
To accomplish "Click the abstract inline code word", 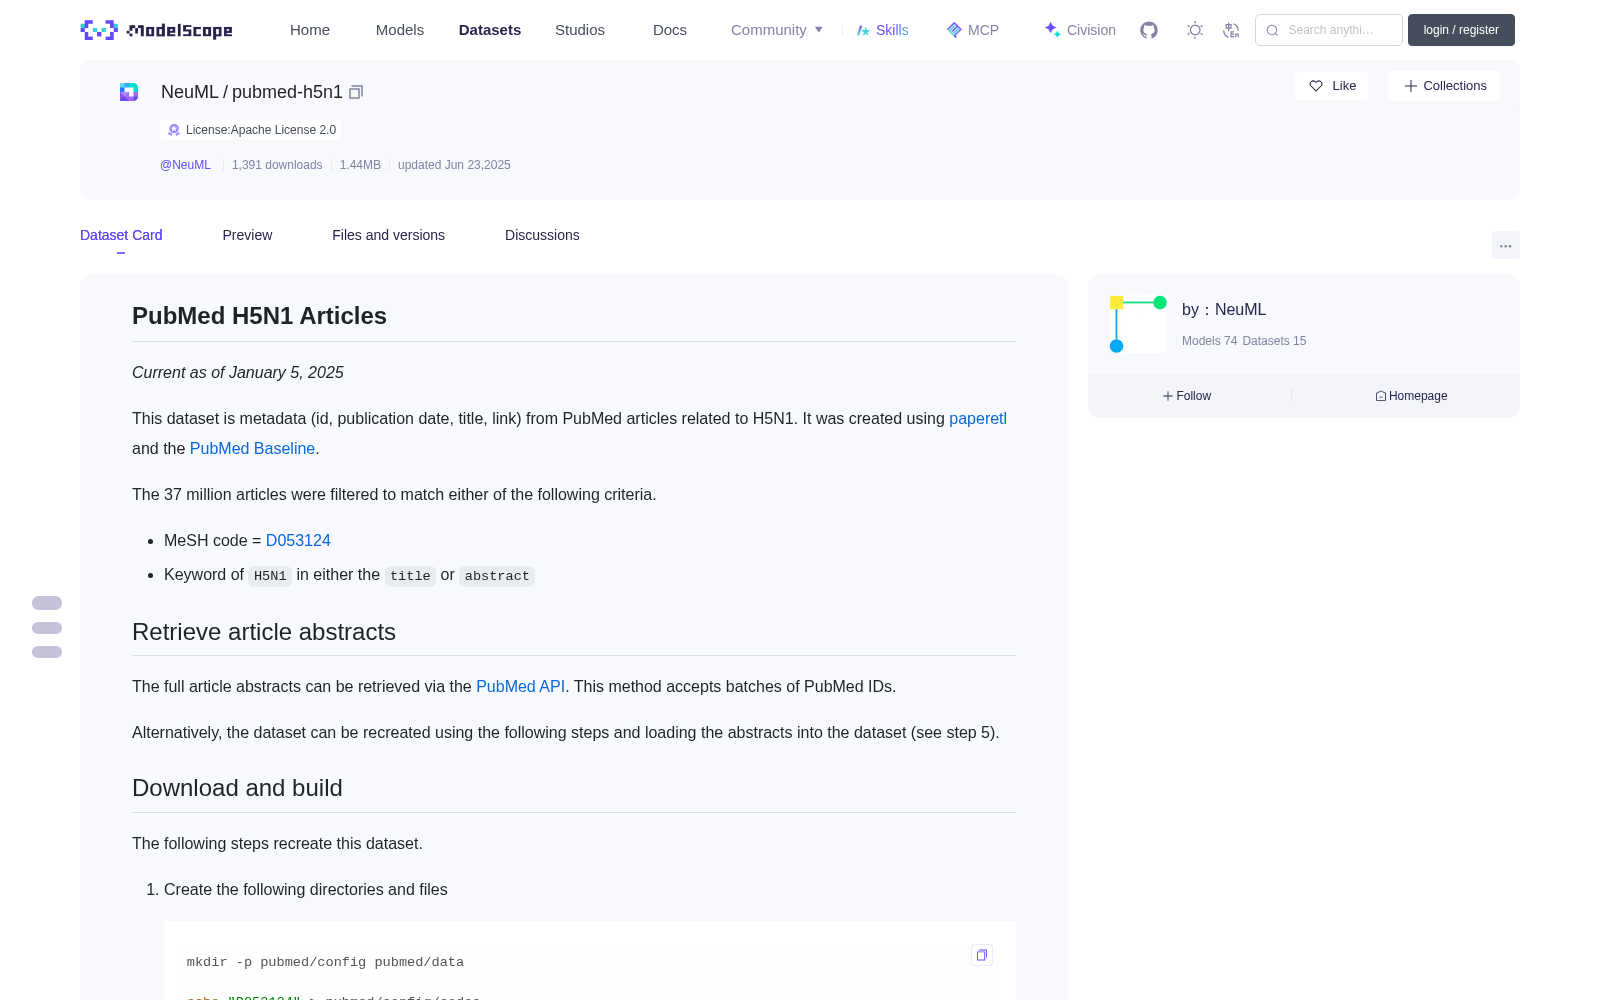I will [x=497, y=576].
